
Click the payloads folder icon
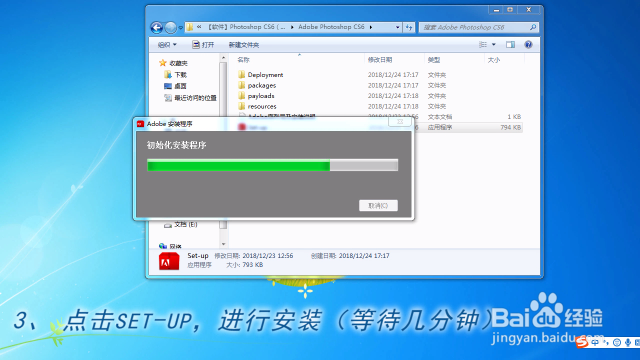tap(241, 96)
